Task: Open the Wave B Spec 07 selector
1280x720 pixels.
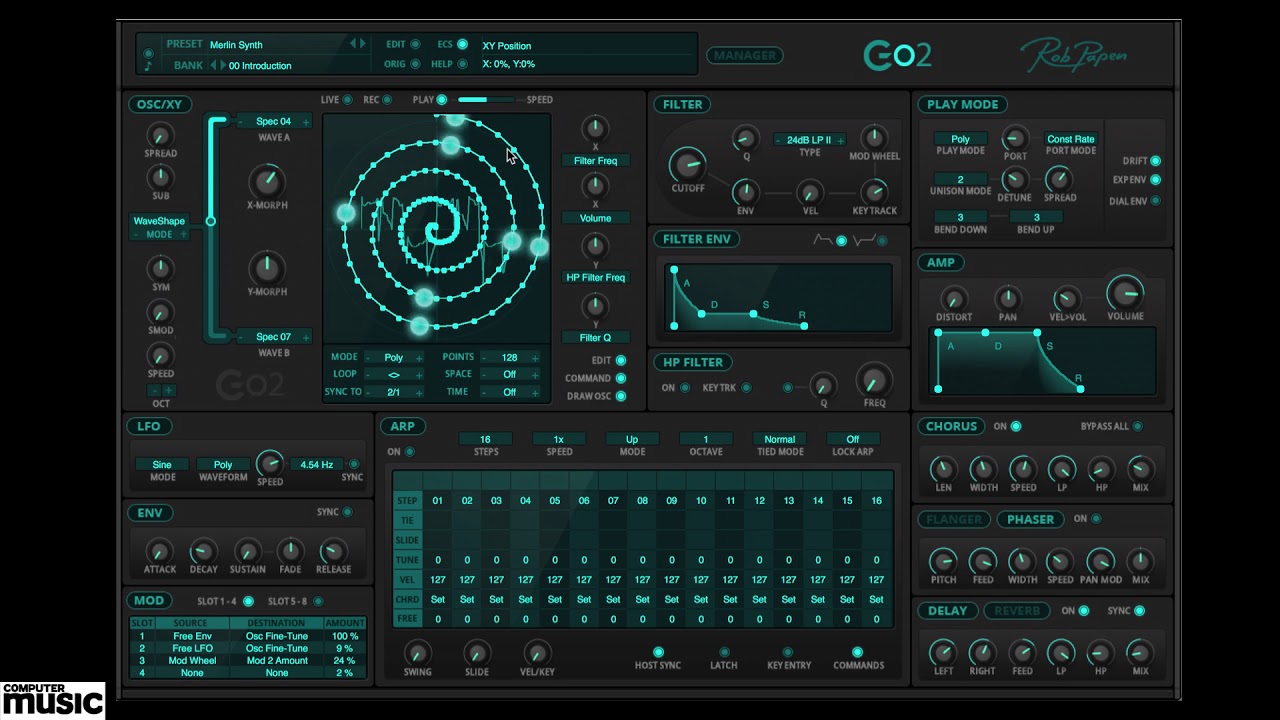Action: [x=274, y=337]
